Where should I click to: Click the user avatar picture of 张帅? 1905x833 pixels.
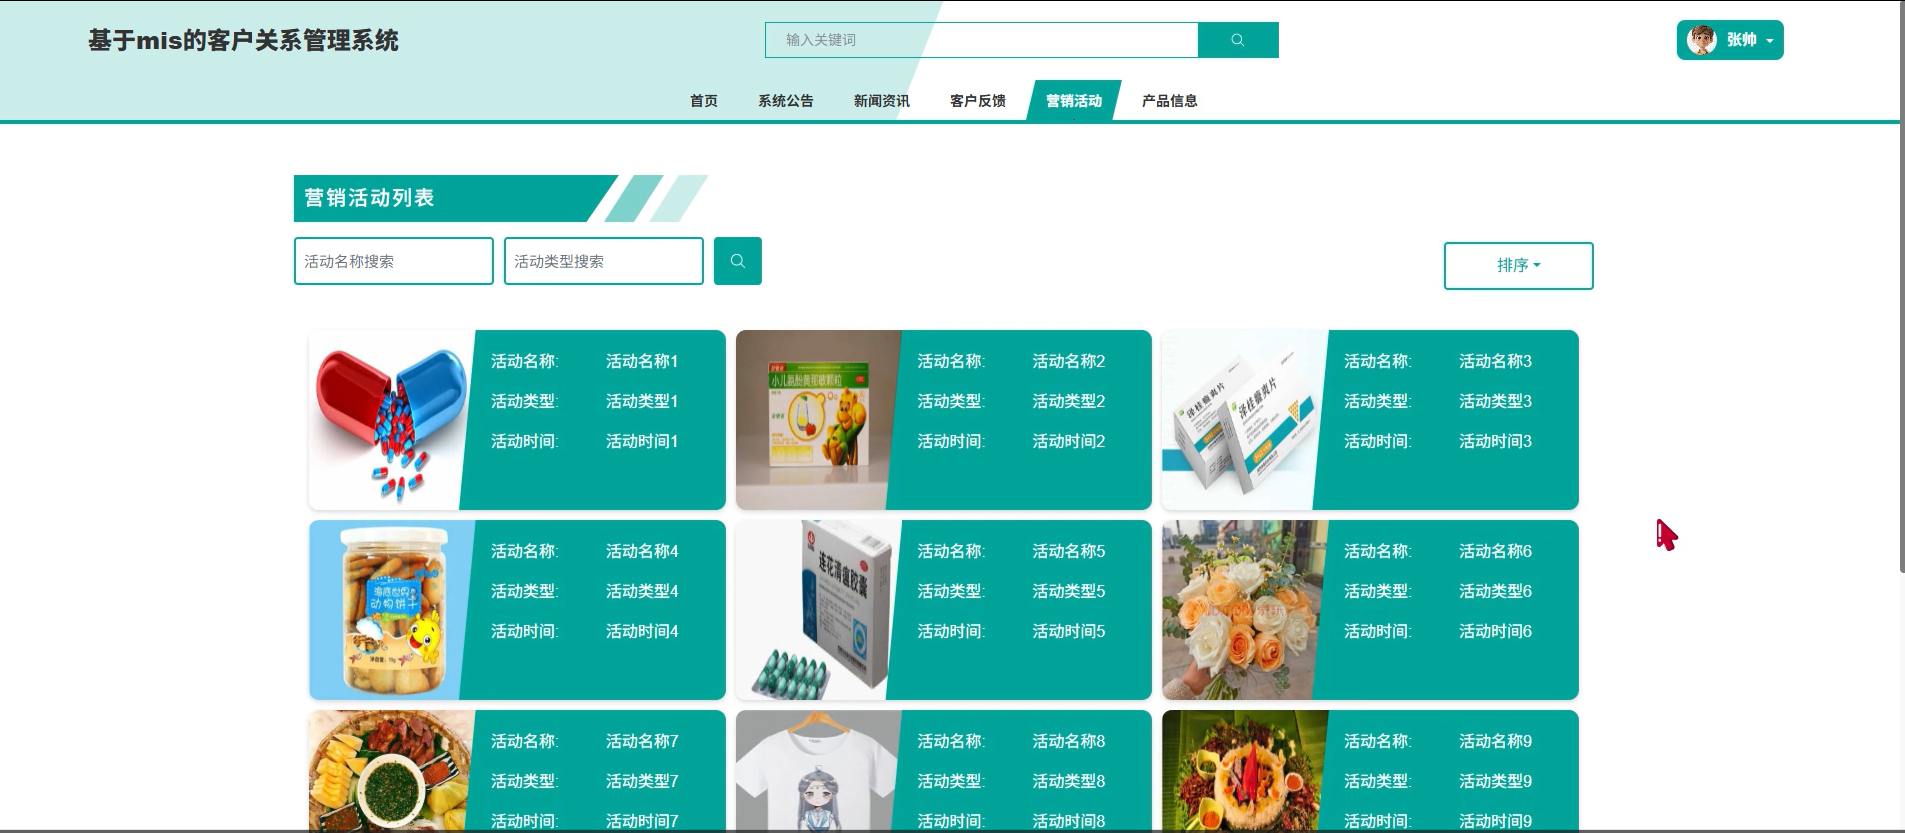tap(1702, 40)
